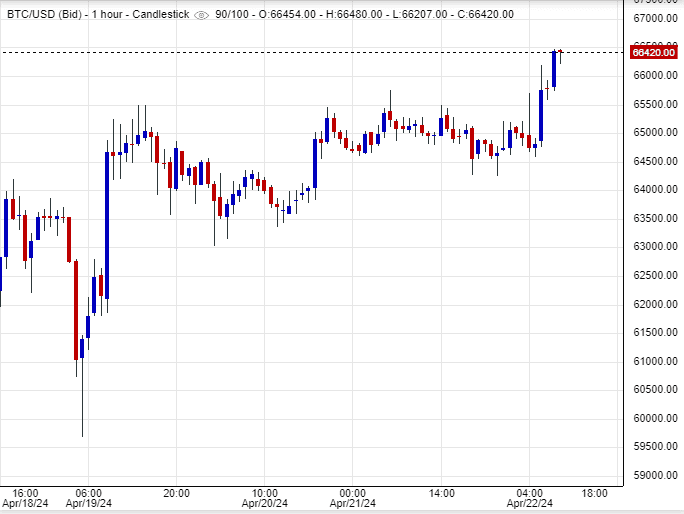Screen dimensions: 684x514
Task: Click the 18:00 time axis label
Action: [595, 493]
